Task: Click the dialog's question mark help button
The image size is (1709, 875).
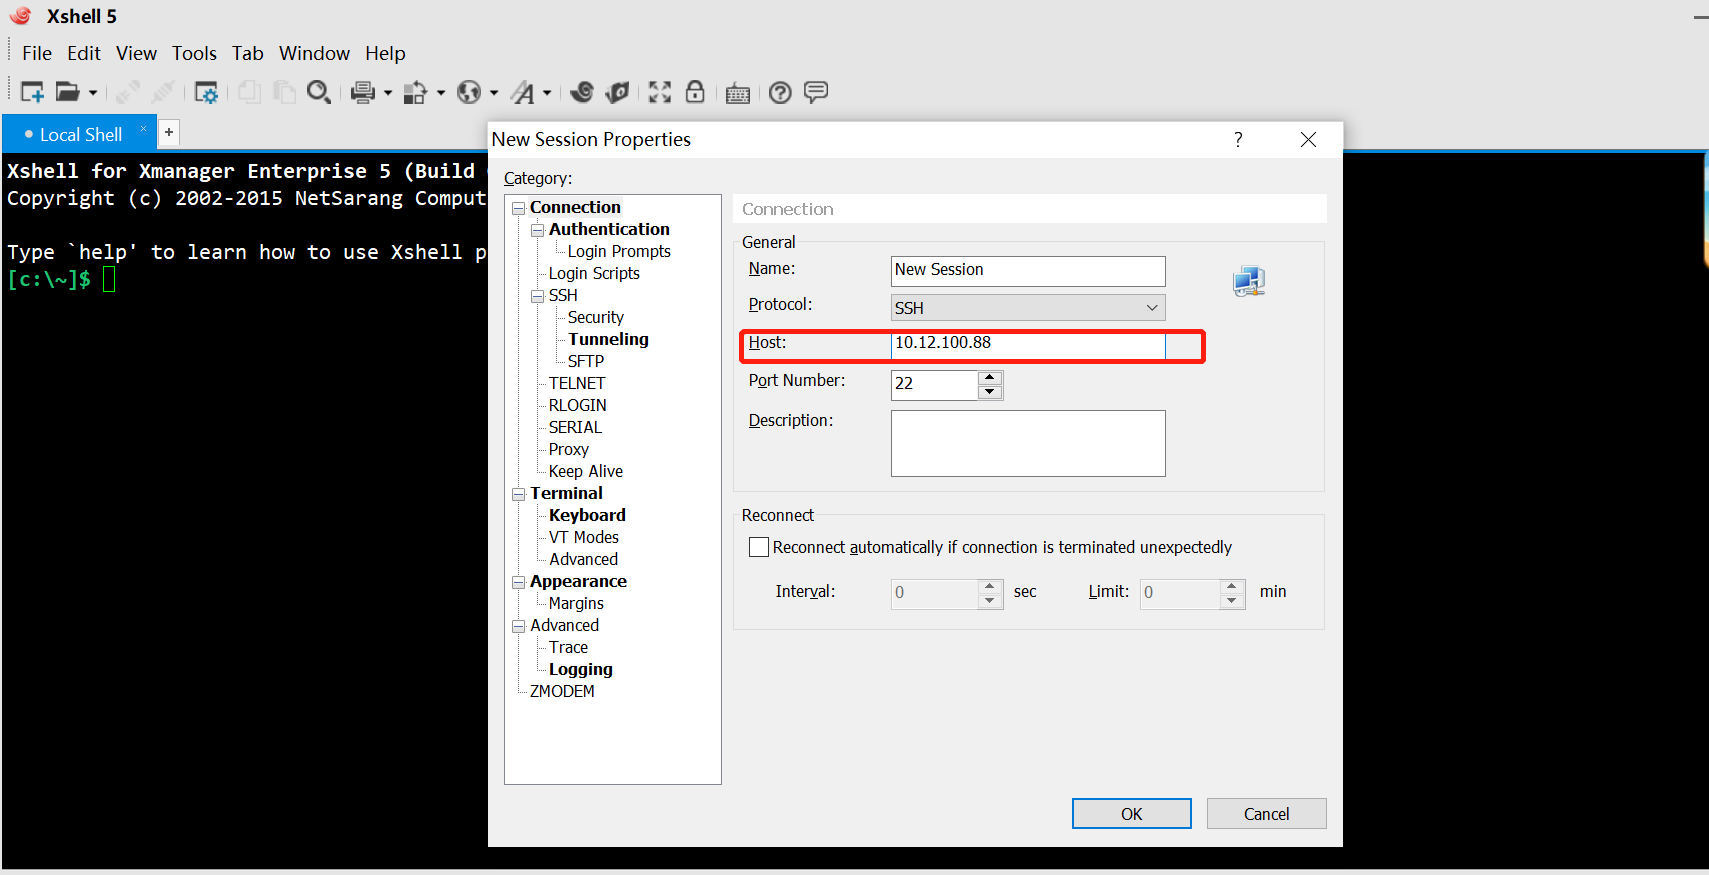Action: (x=1238, y=139)
